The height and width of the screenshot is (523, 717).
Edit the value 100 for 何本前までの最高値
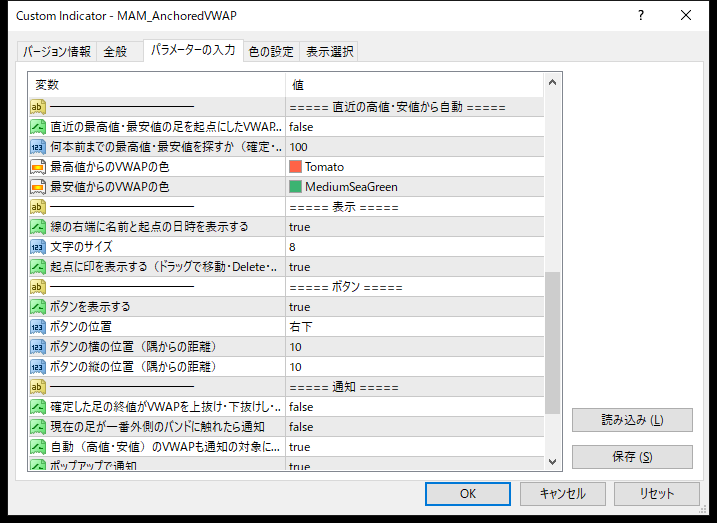click(x=415, y=147)
